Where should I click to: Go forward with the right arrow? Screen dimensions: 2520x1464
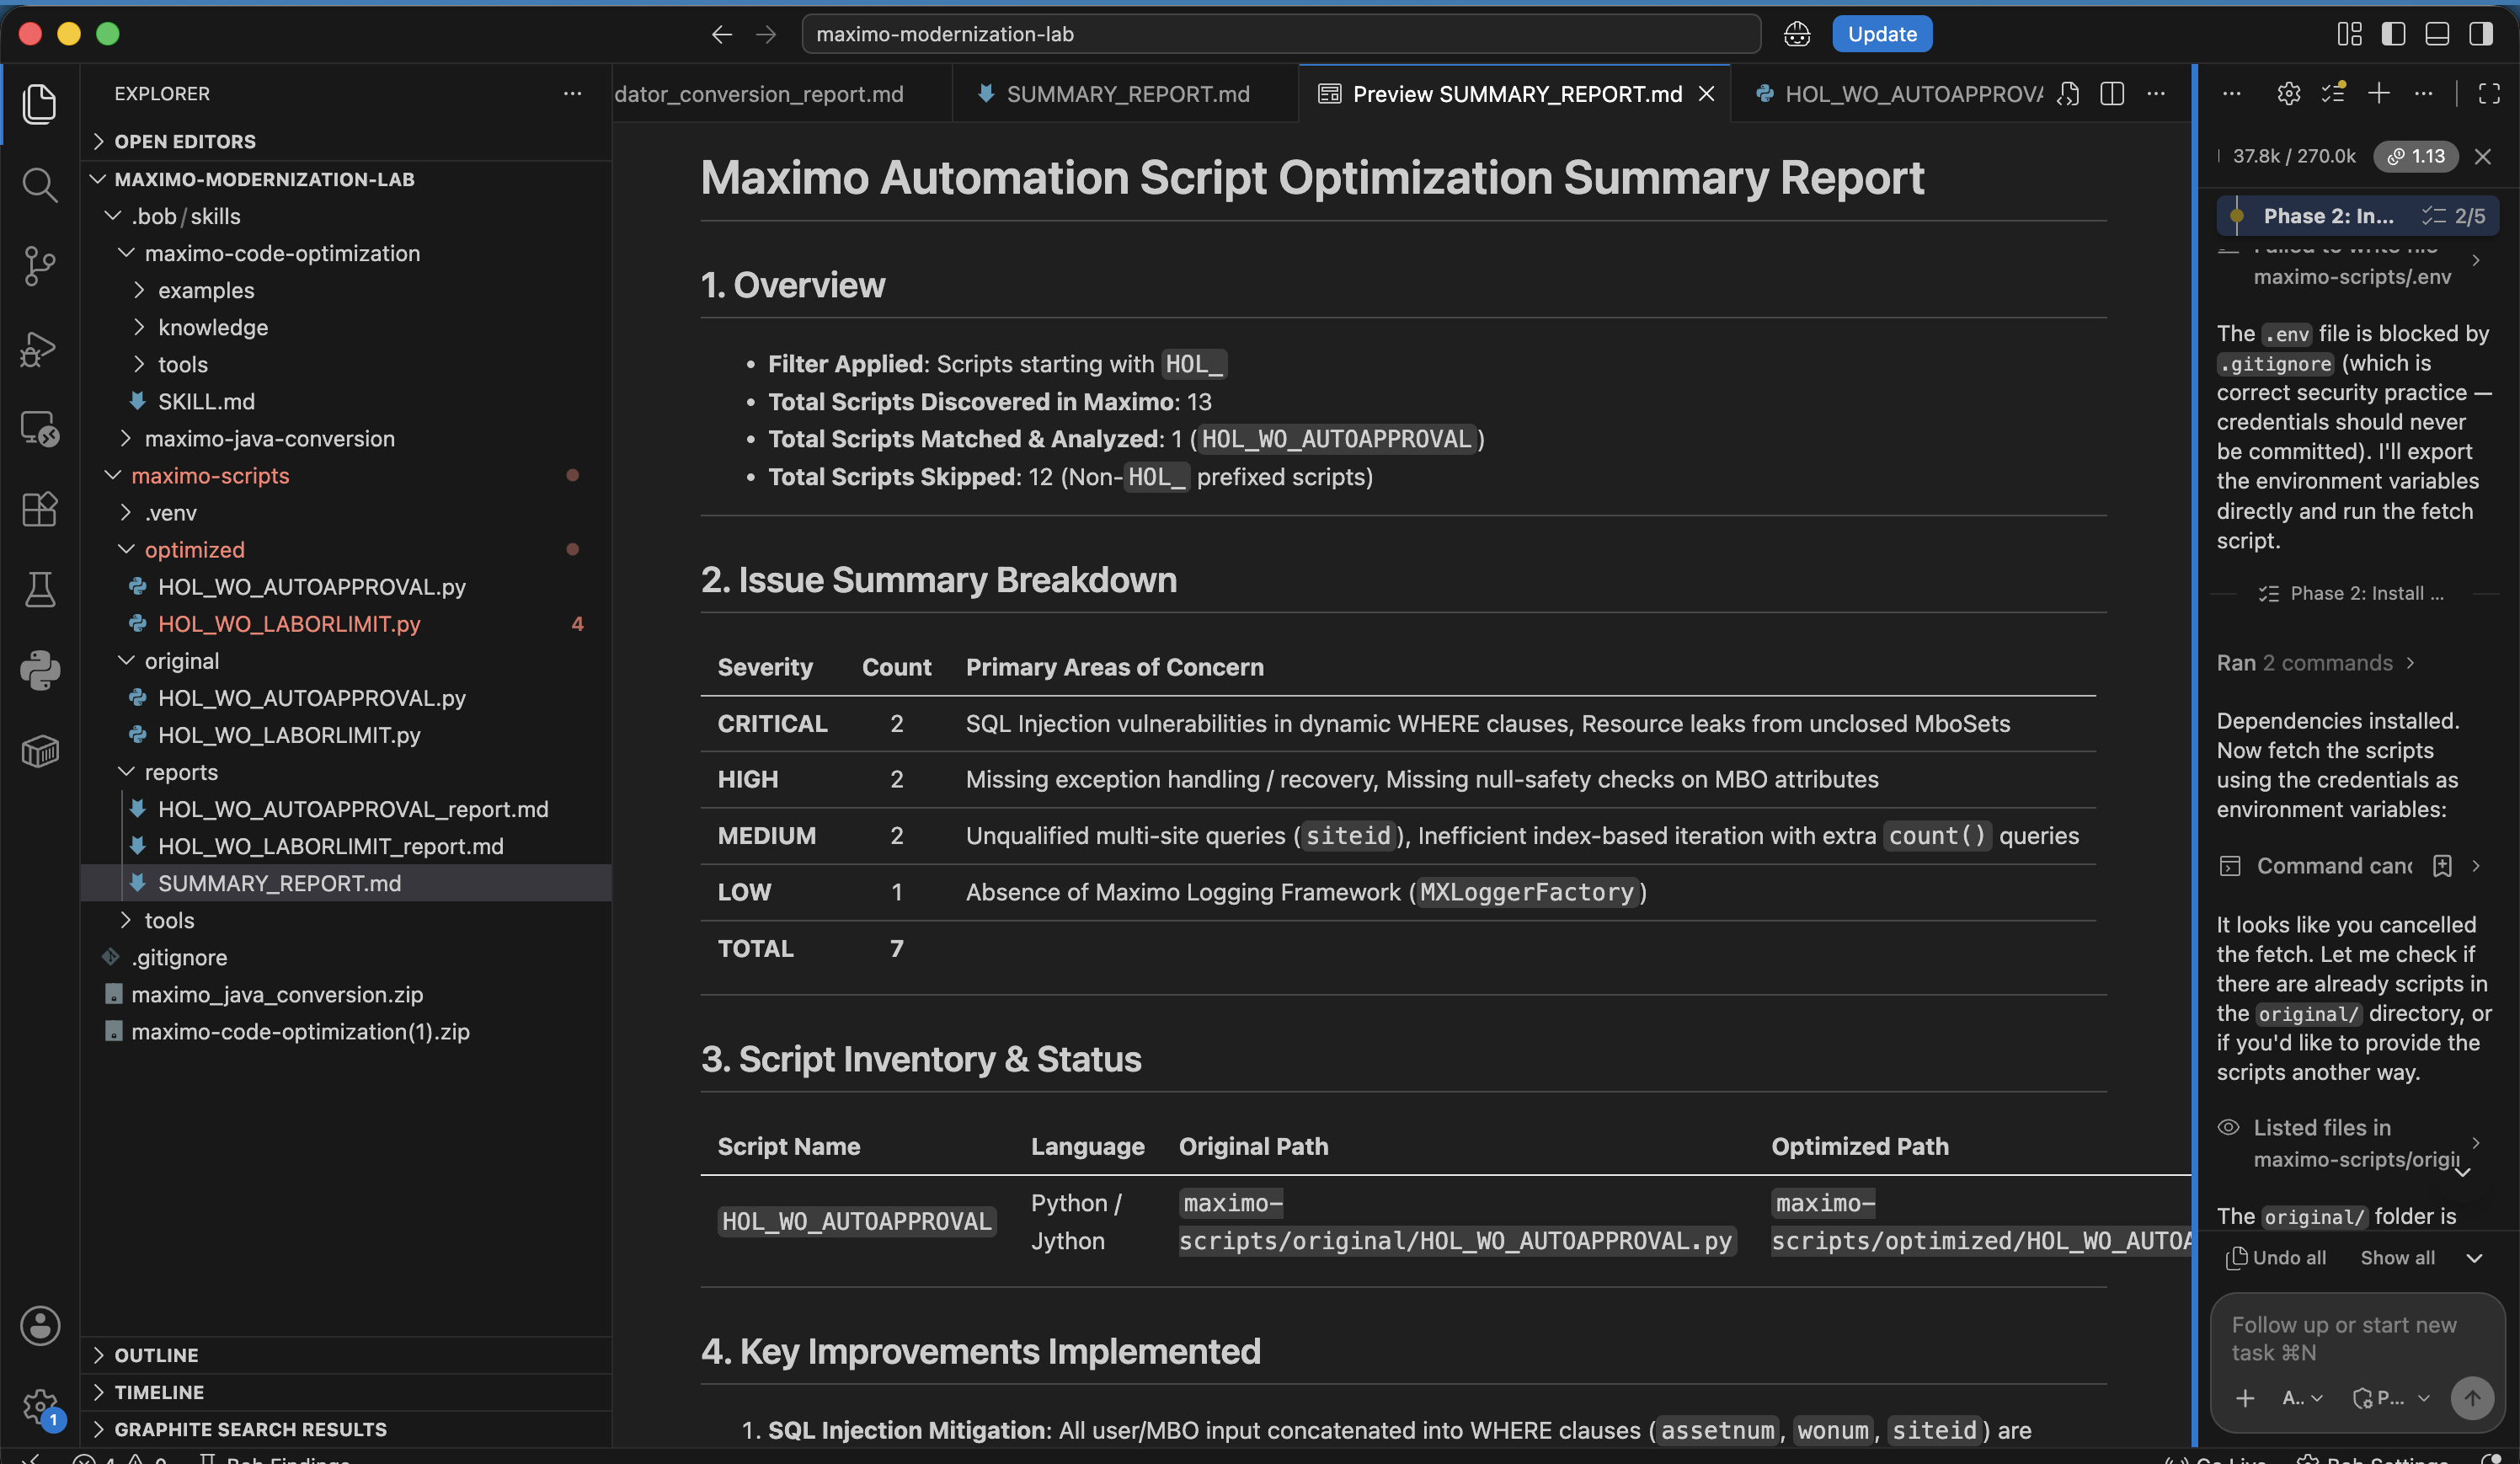point(766,34)
